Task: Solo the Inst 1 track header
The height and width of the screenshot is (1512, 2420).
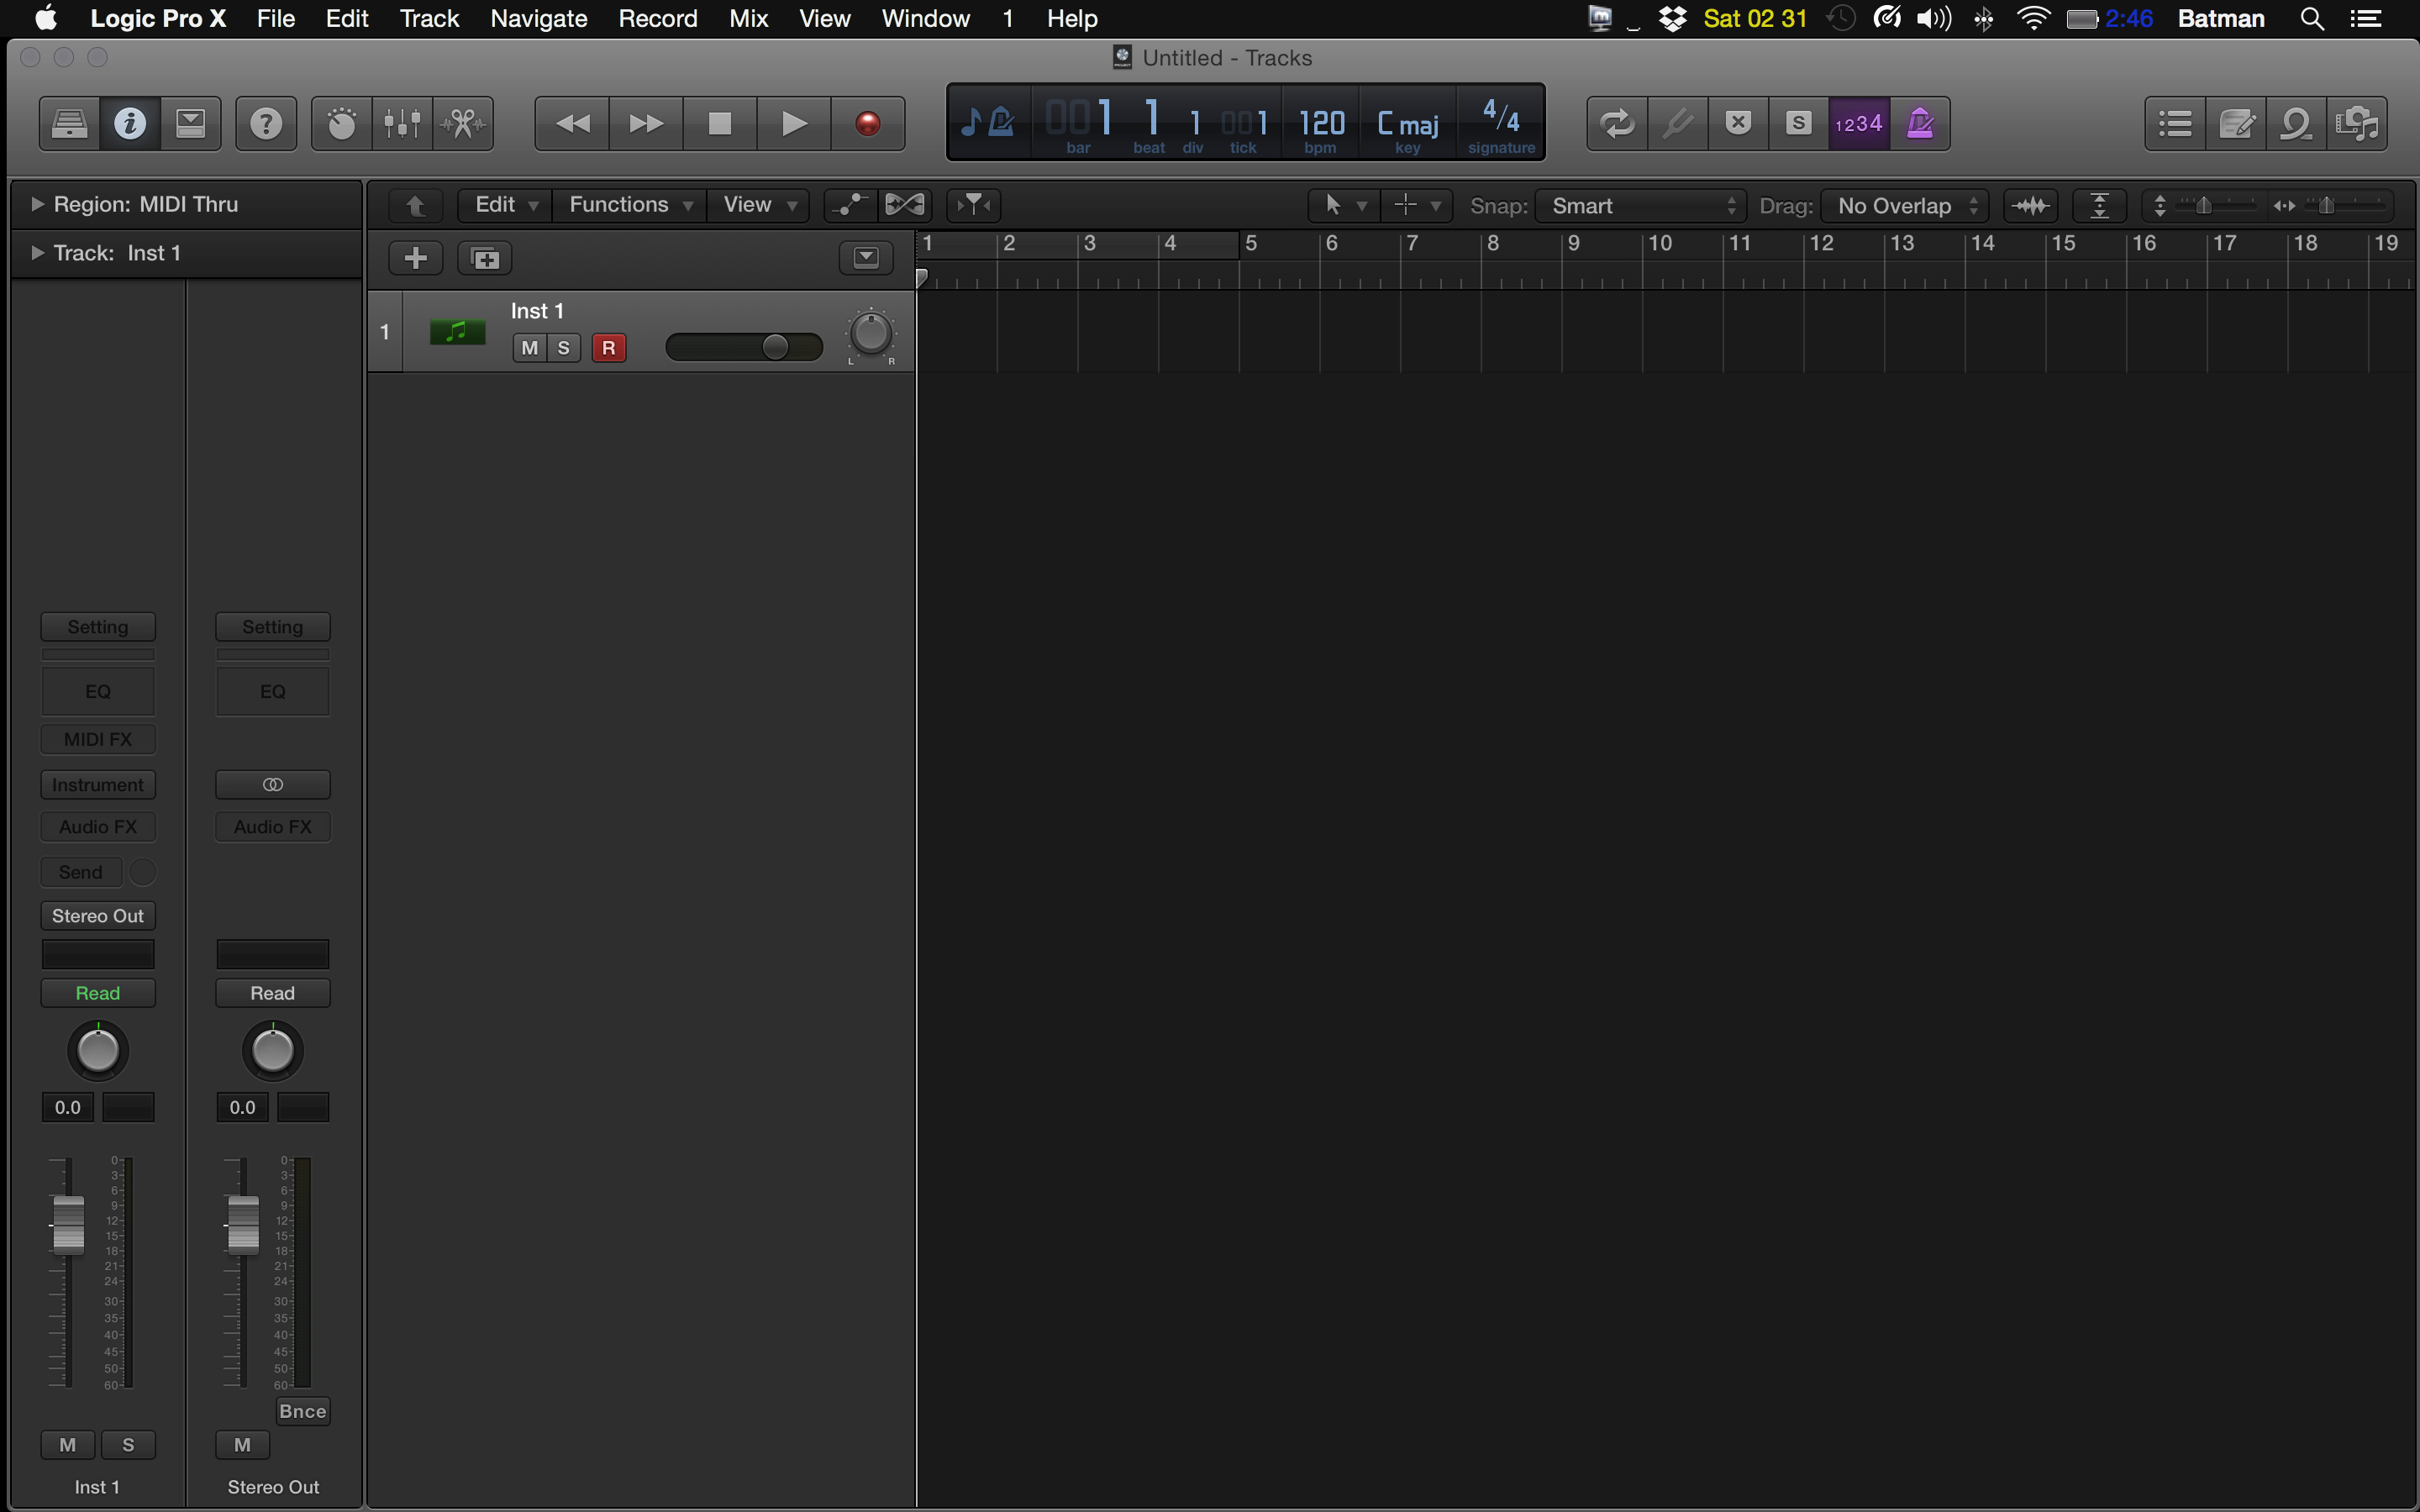Action: coord(564,348)
